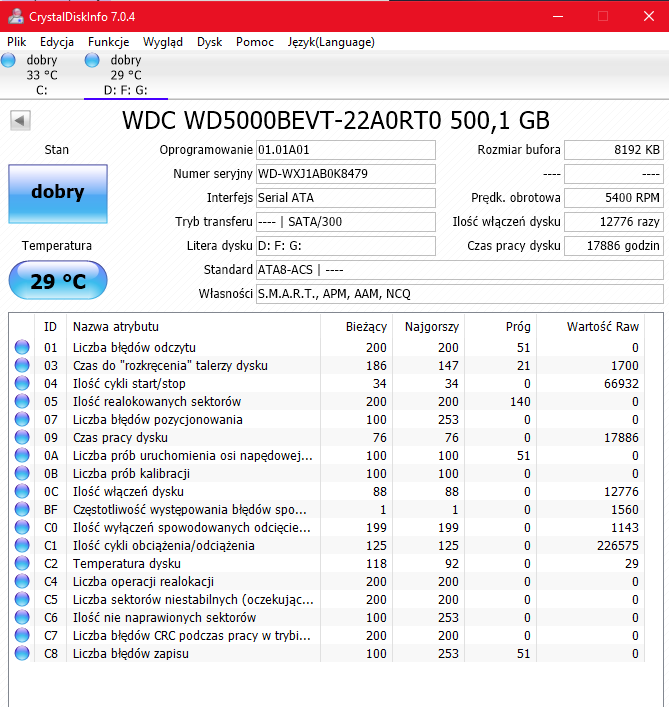Select the 'Liczba błędów odczytu' attribute row
This screenshot has height=707, width=669.
coord(326,347)
